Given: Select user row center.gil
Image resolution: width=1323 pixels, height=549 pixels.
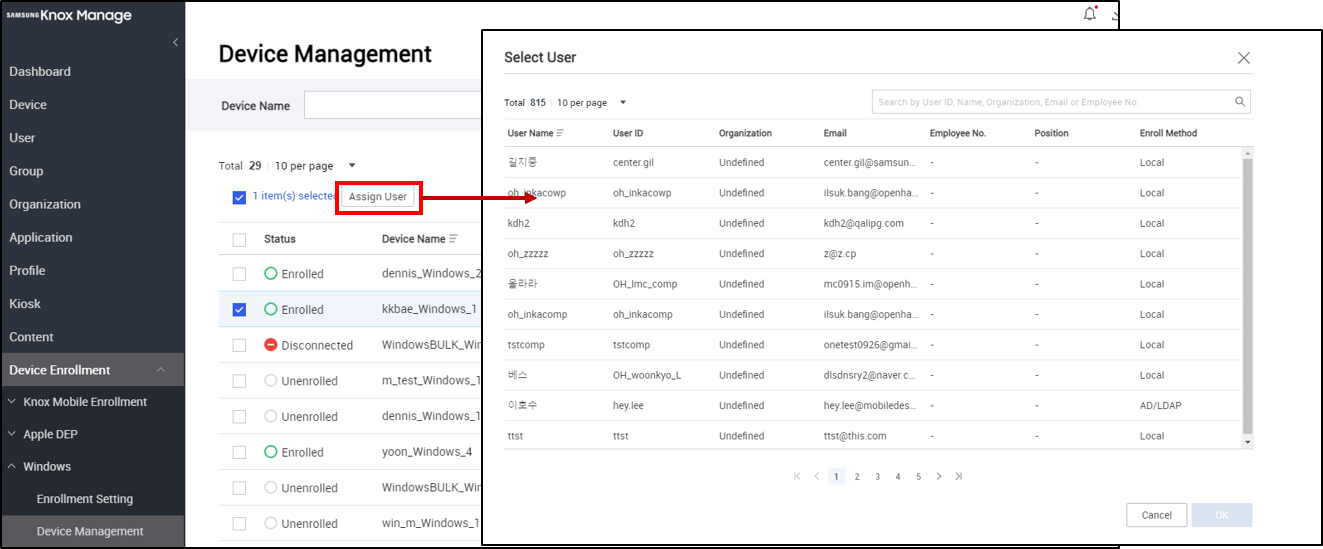Looking at the screenshot, I should 873,162.
